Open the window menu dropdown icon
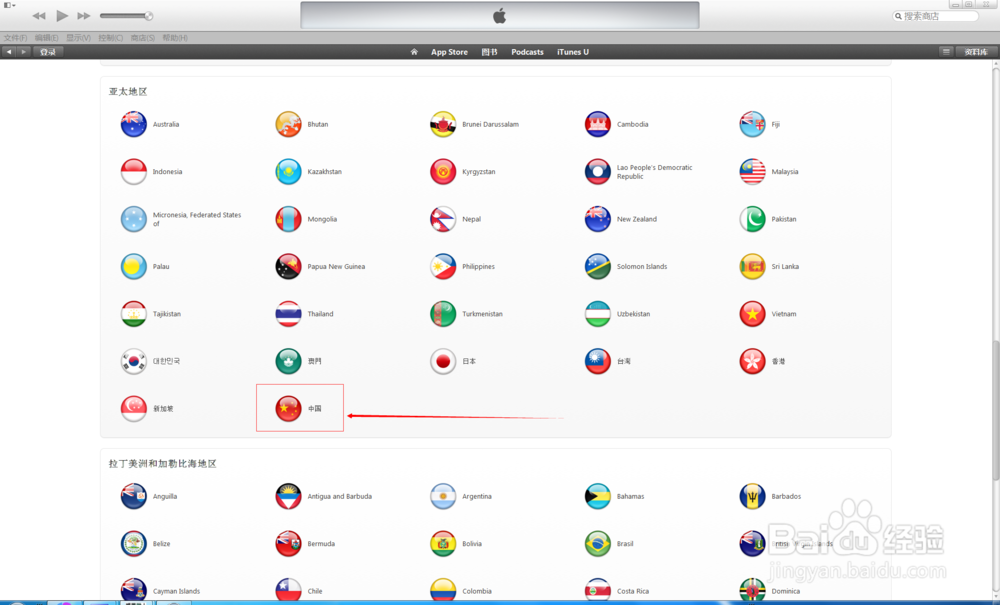 9,4
